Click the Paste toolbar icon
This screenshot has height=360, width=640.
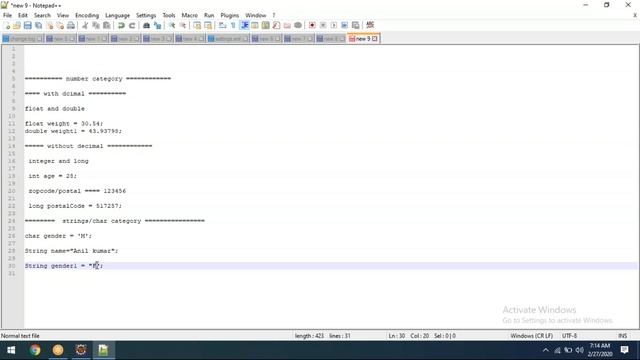coord(107,25)
